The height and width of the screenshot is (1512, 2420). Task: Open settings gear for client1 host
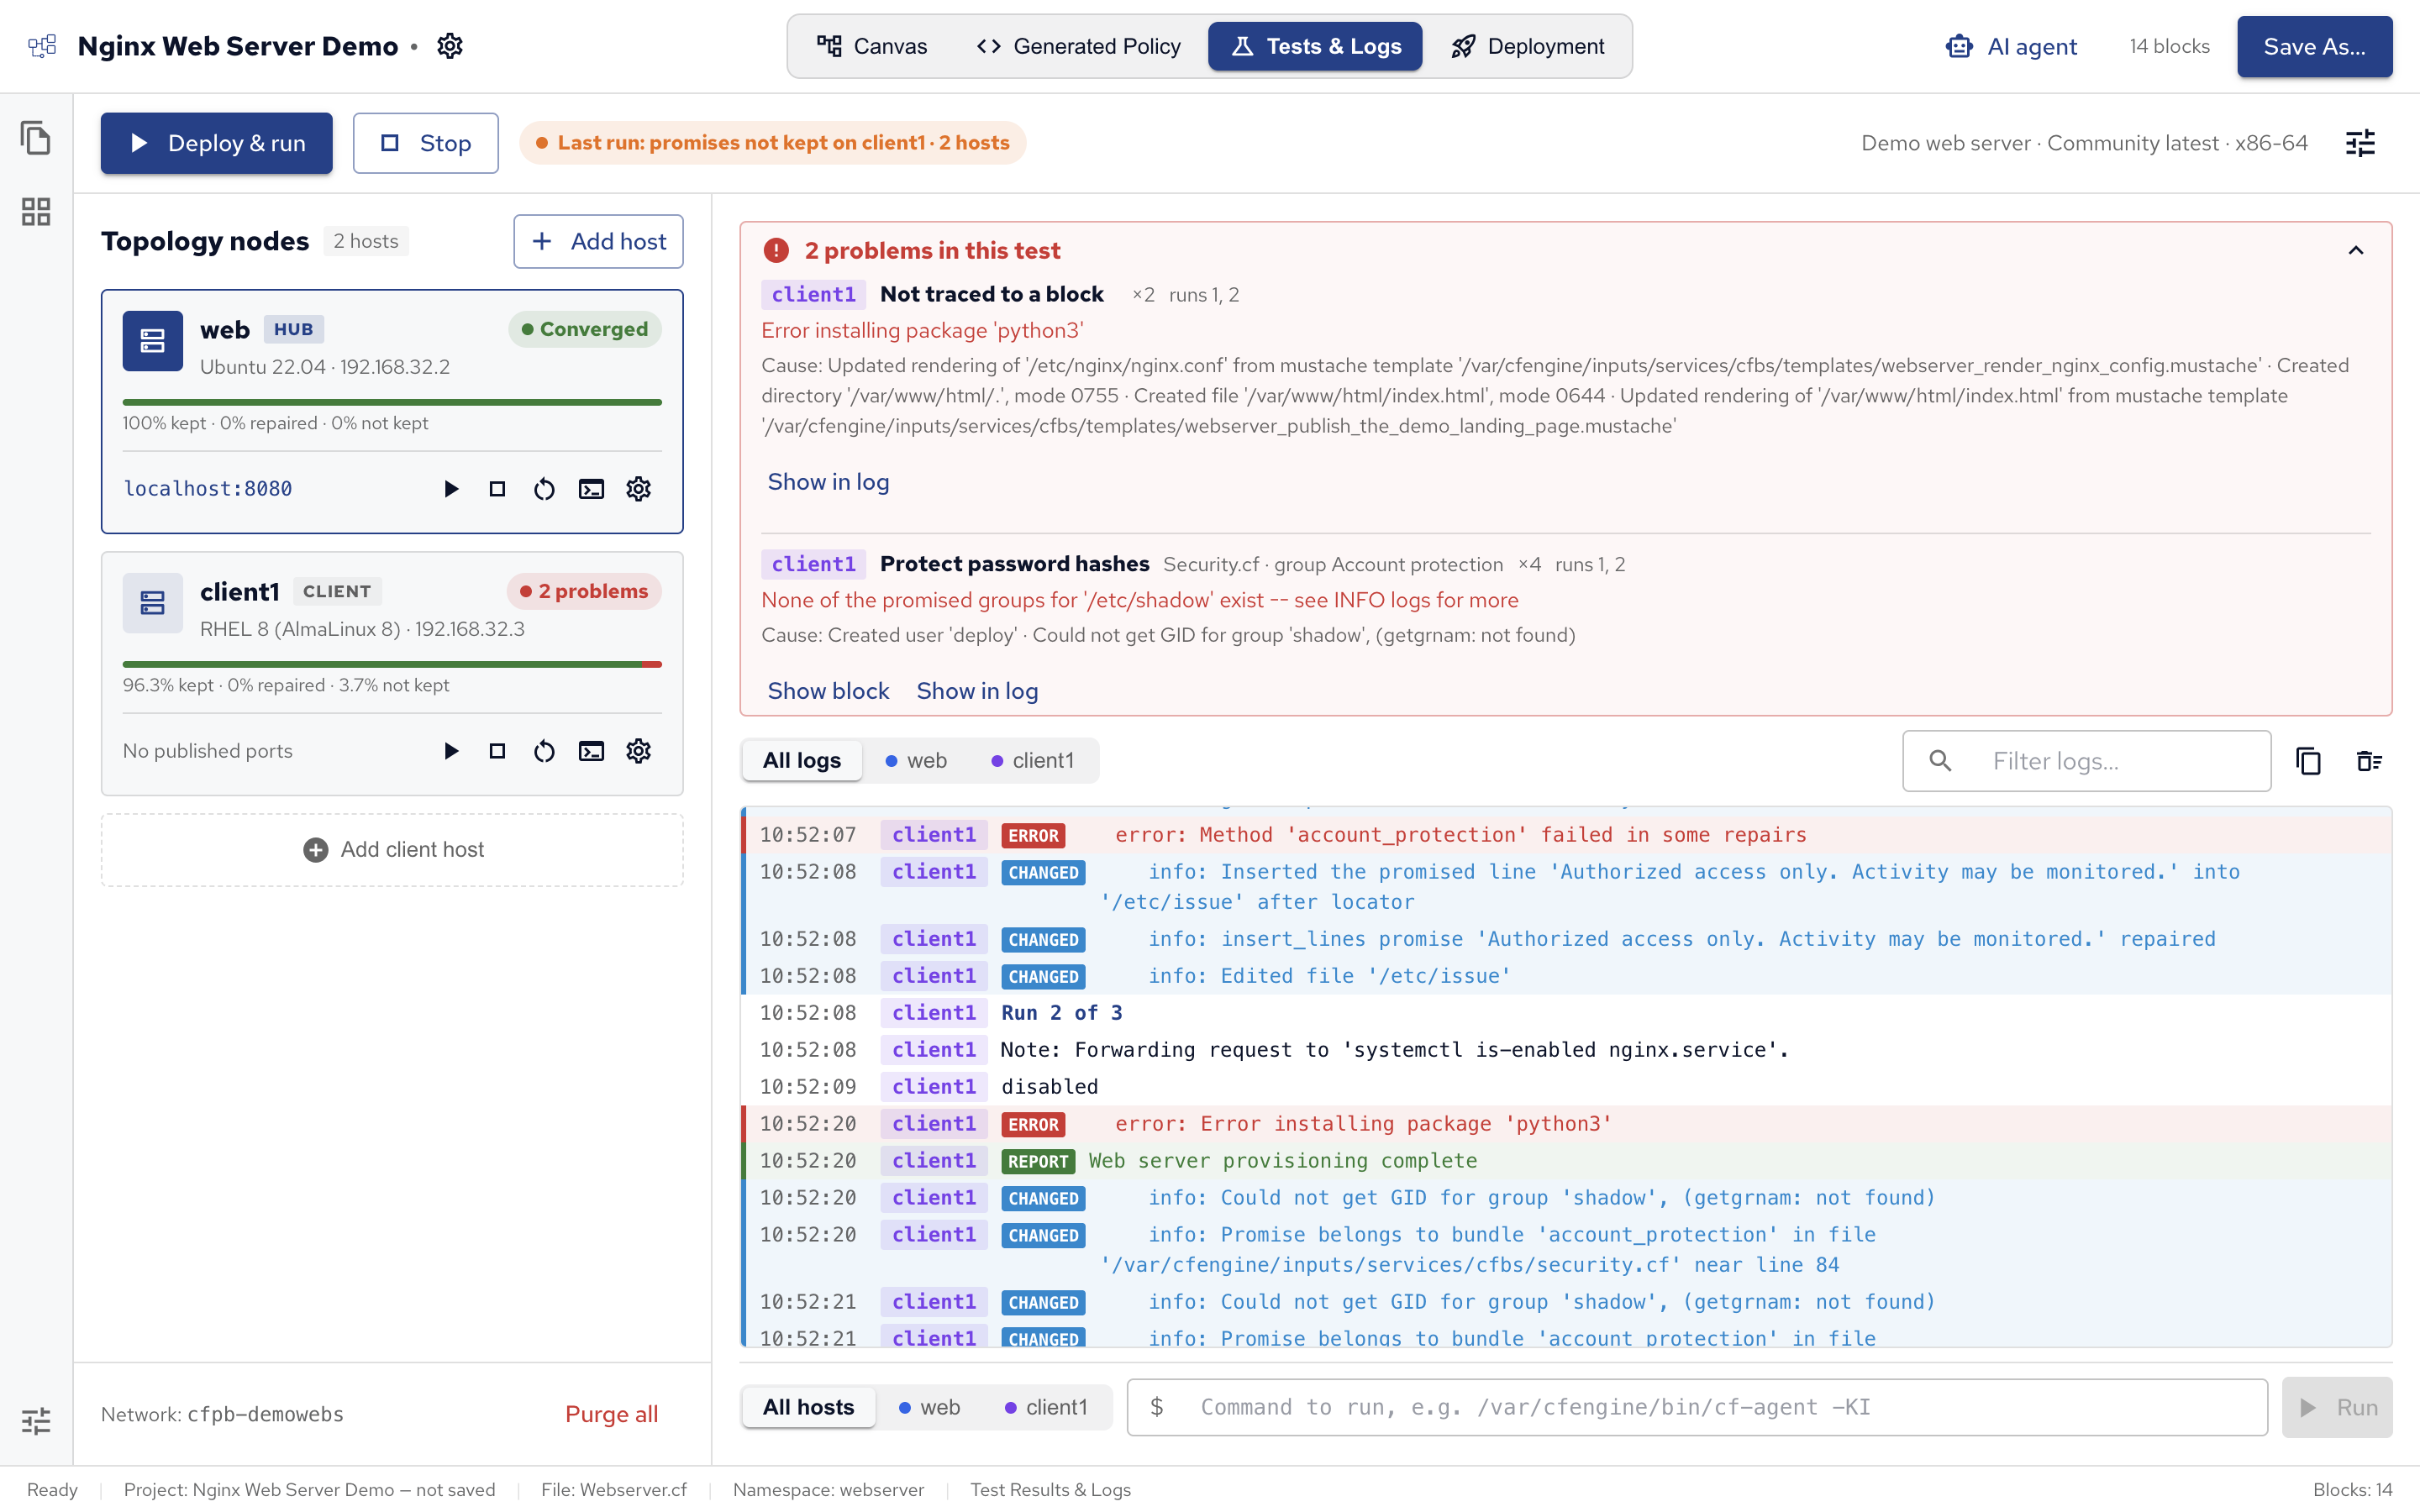point(638,751)
